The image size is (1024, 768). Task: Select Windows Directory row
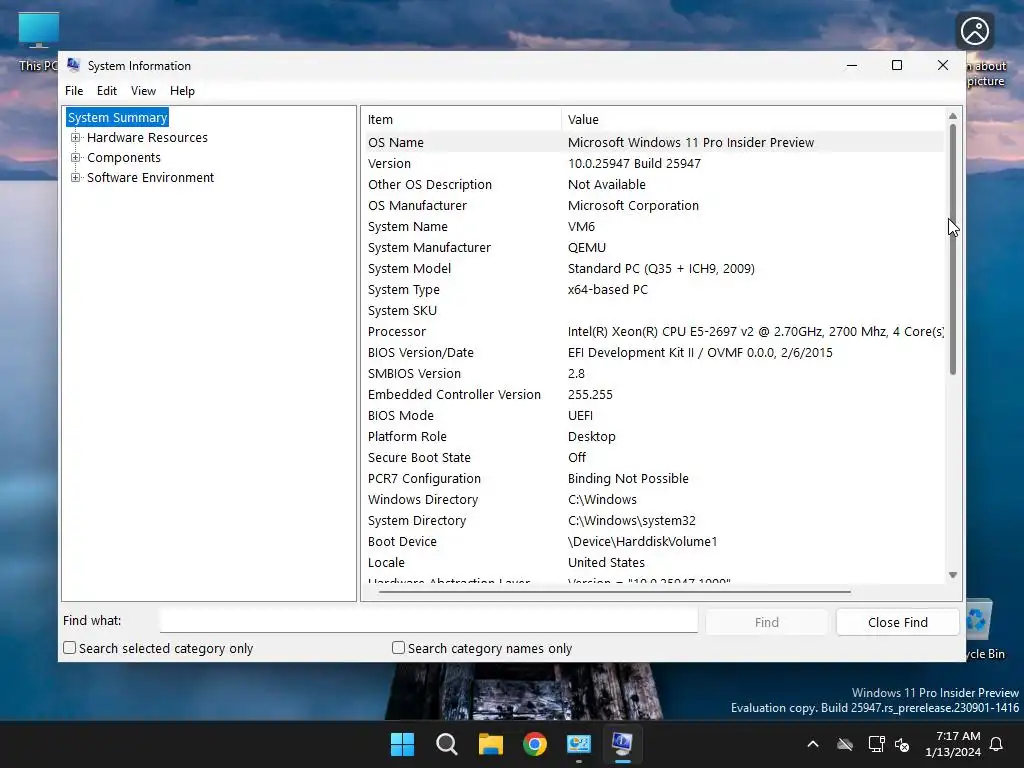click(x=655, y=500)
